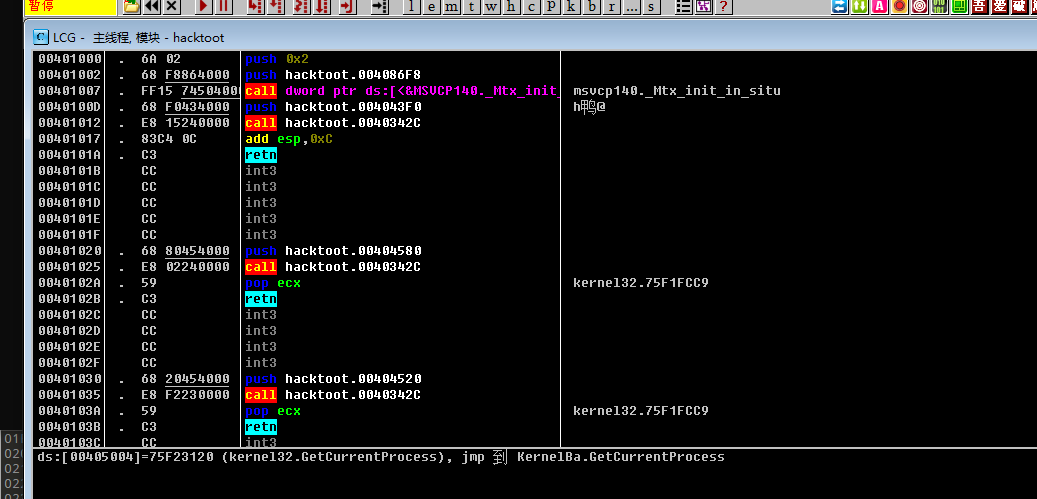Show Executable modules with the 'e' button
The image size is (1037, 499).
pos(432,7)
